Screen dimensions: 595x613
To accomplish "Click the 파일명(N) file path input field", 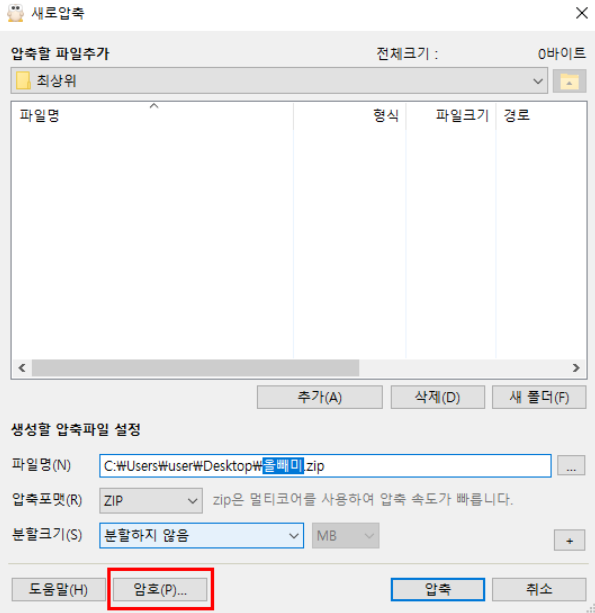I will pyautogui.click(x=325, y=466).
